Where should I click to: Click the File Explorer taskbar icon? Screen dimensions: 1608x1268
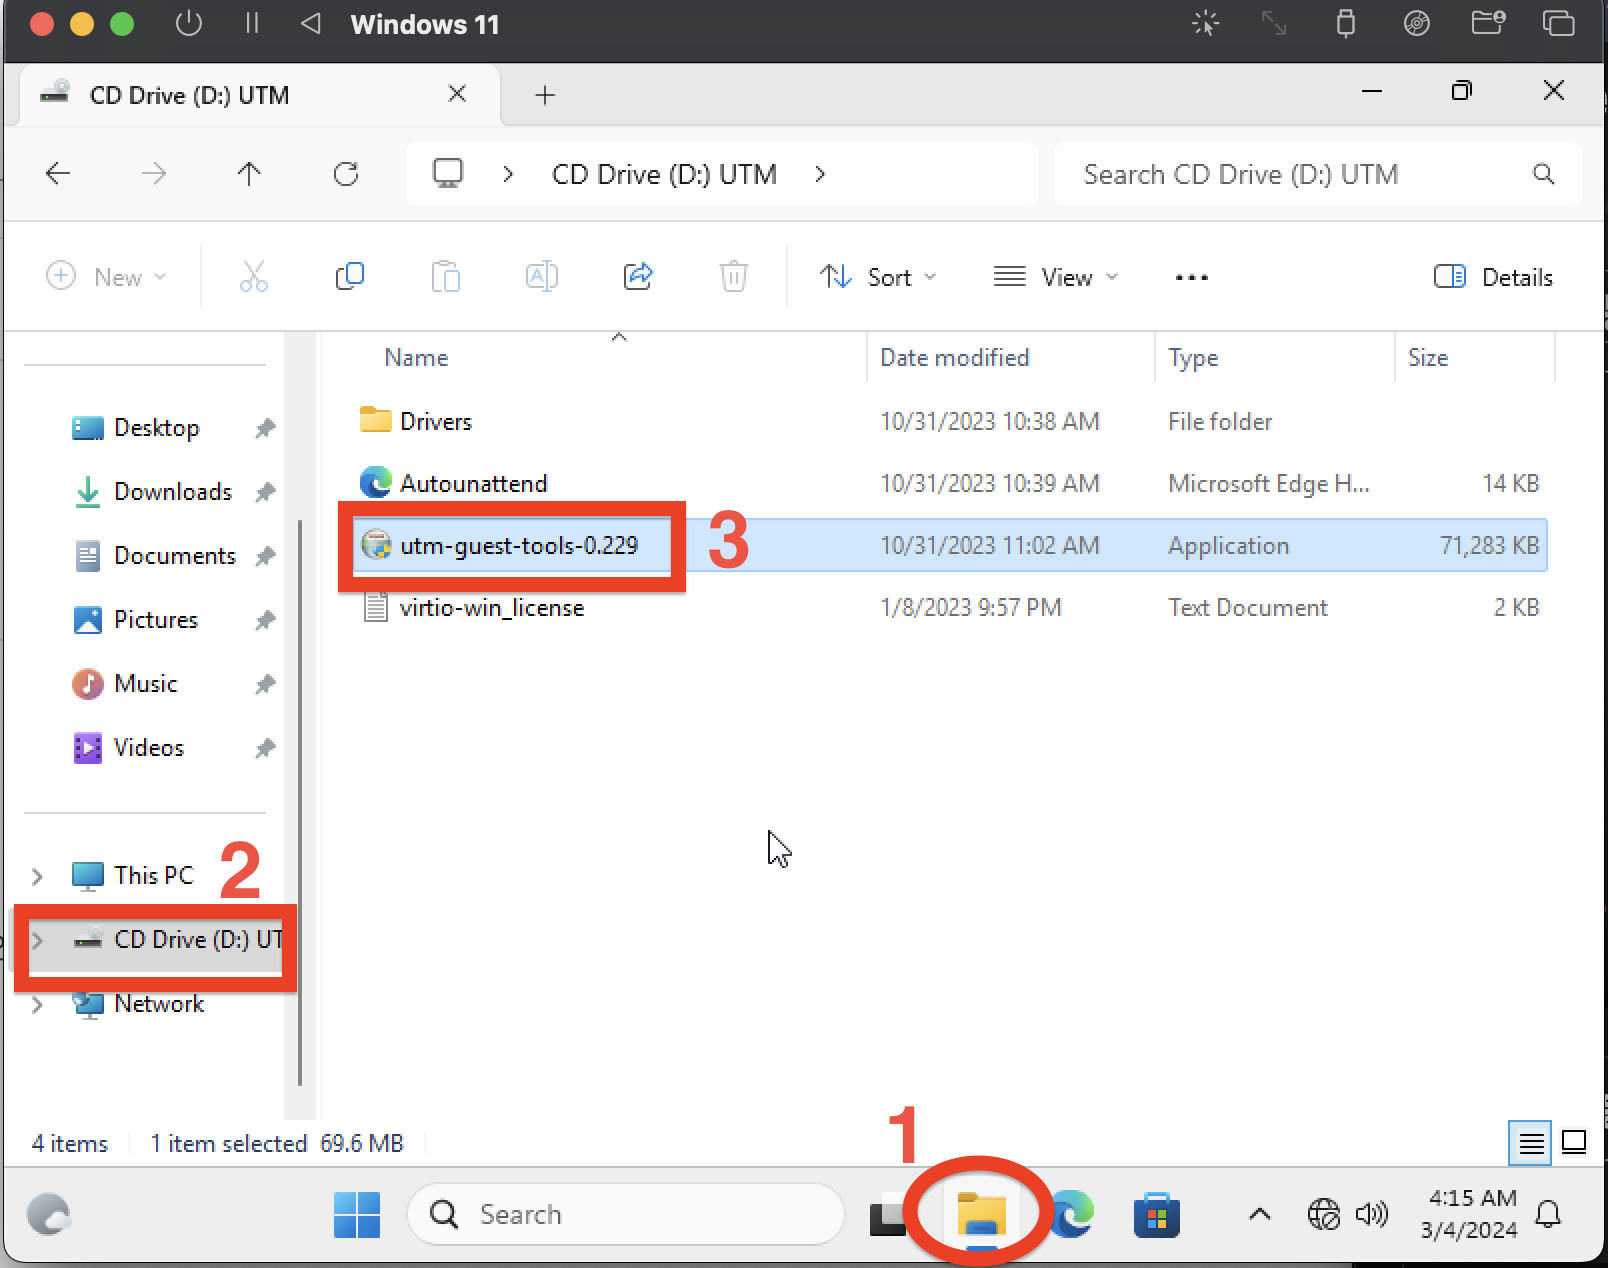[981, 1215]
